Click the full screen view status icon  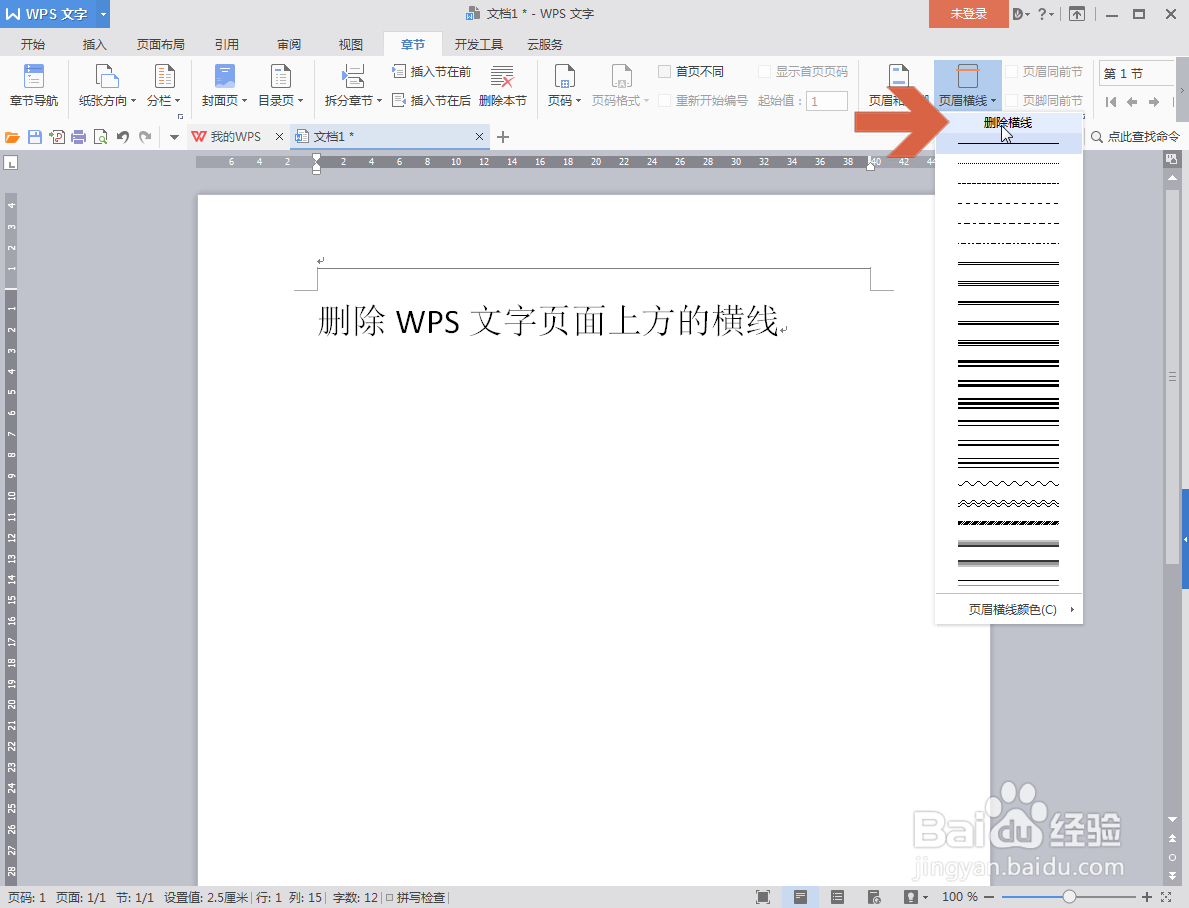(763, 897)
